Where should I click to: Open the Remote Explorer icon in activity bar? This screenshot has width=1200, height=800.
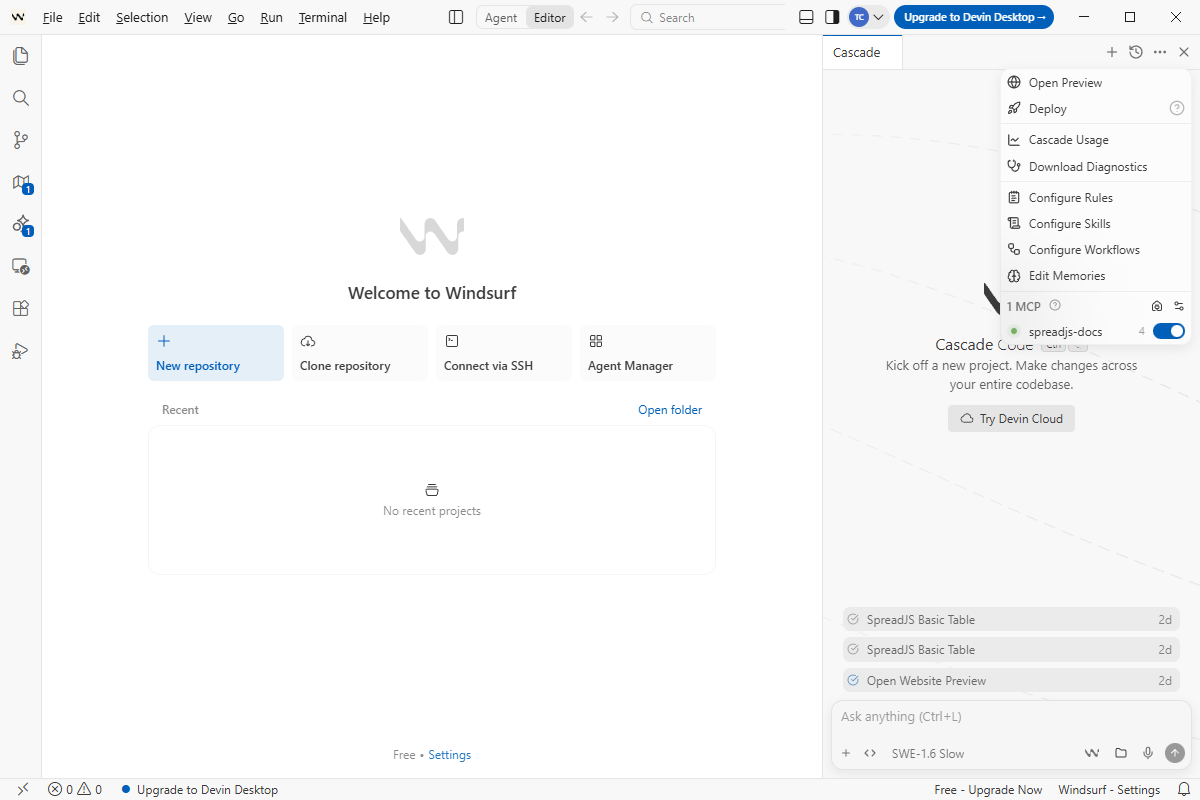tap(20, 266)
